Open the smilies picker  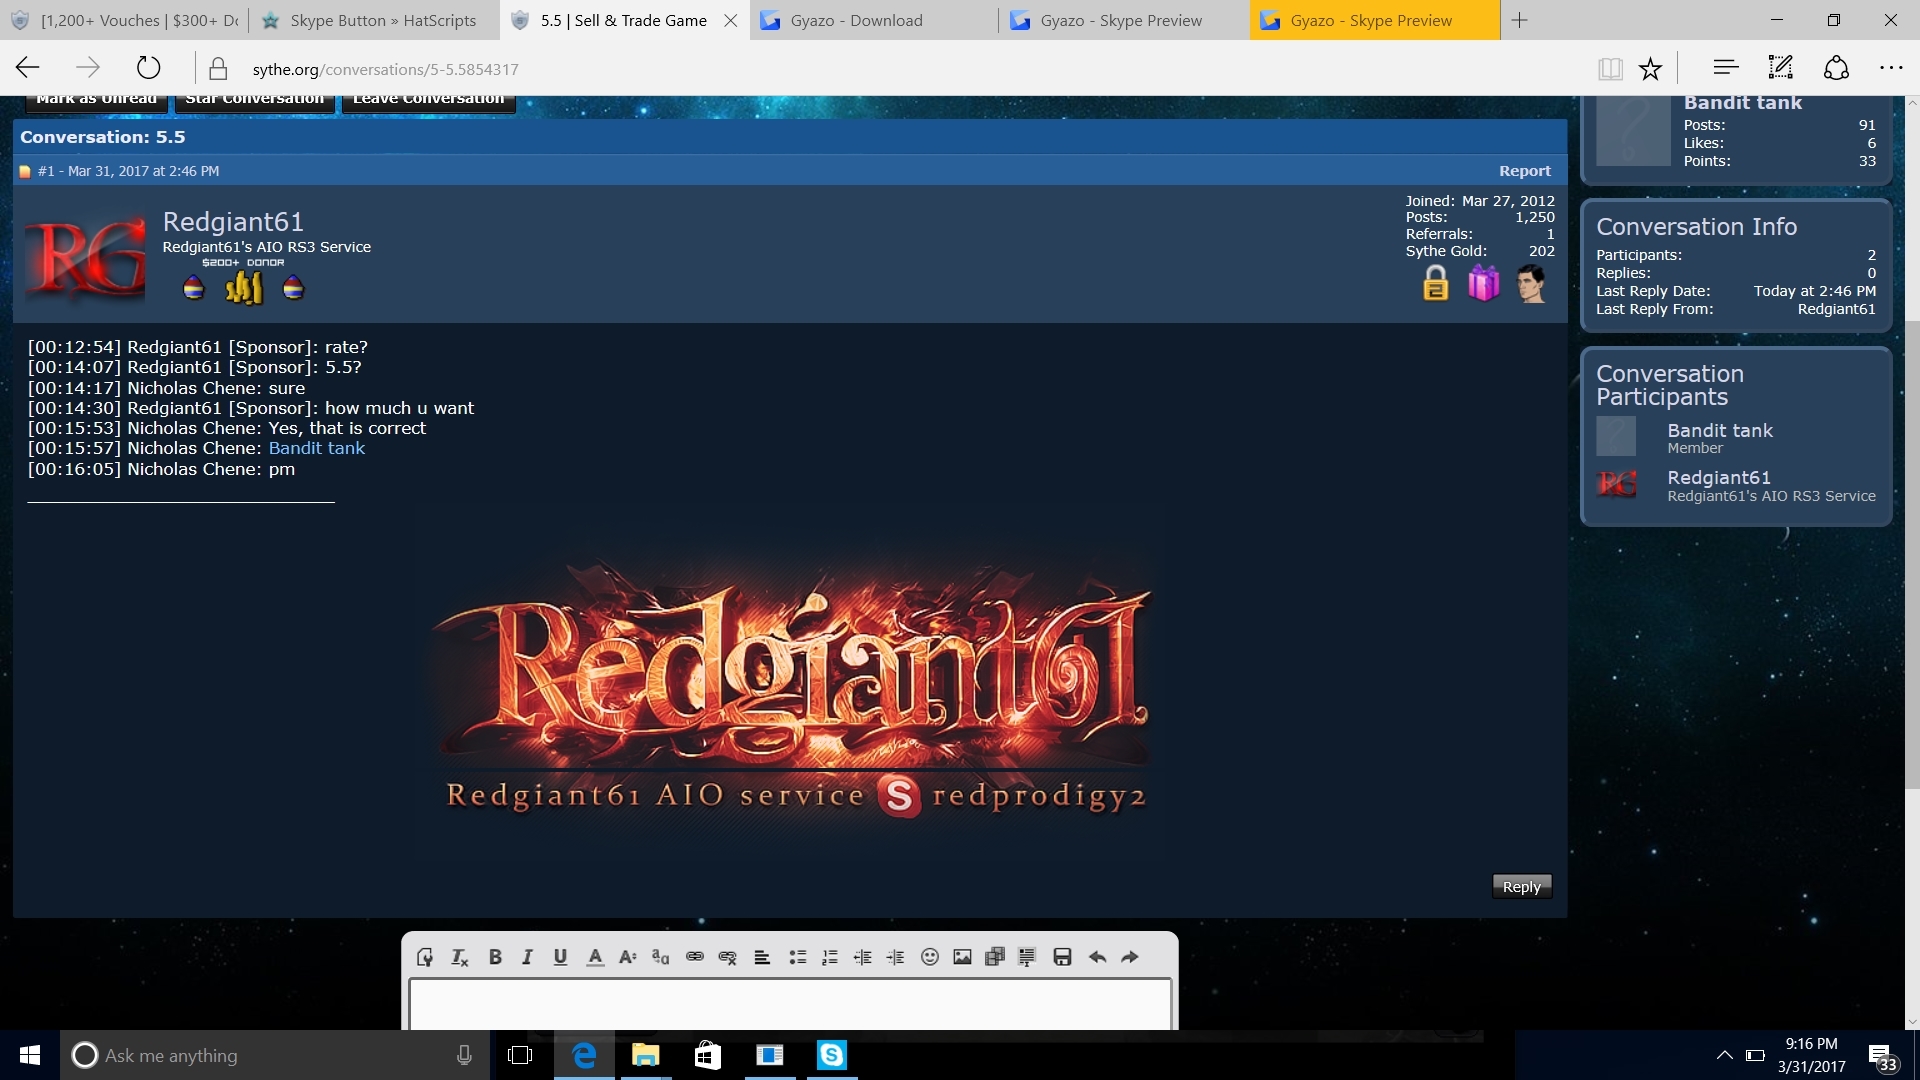[930, 957]
